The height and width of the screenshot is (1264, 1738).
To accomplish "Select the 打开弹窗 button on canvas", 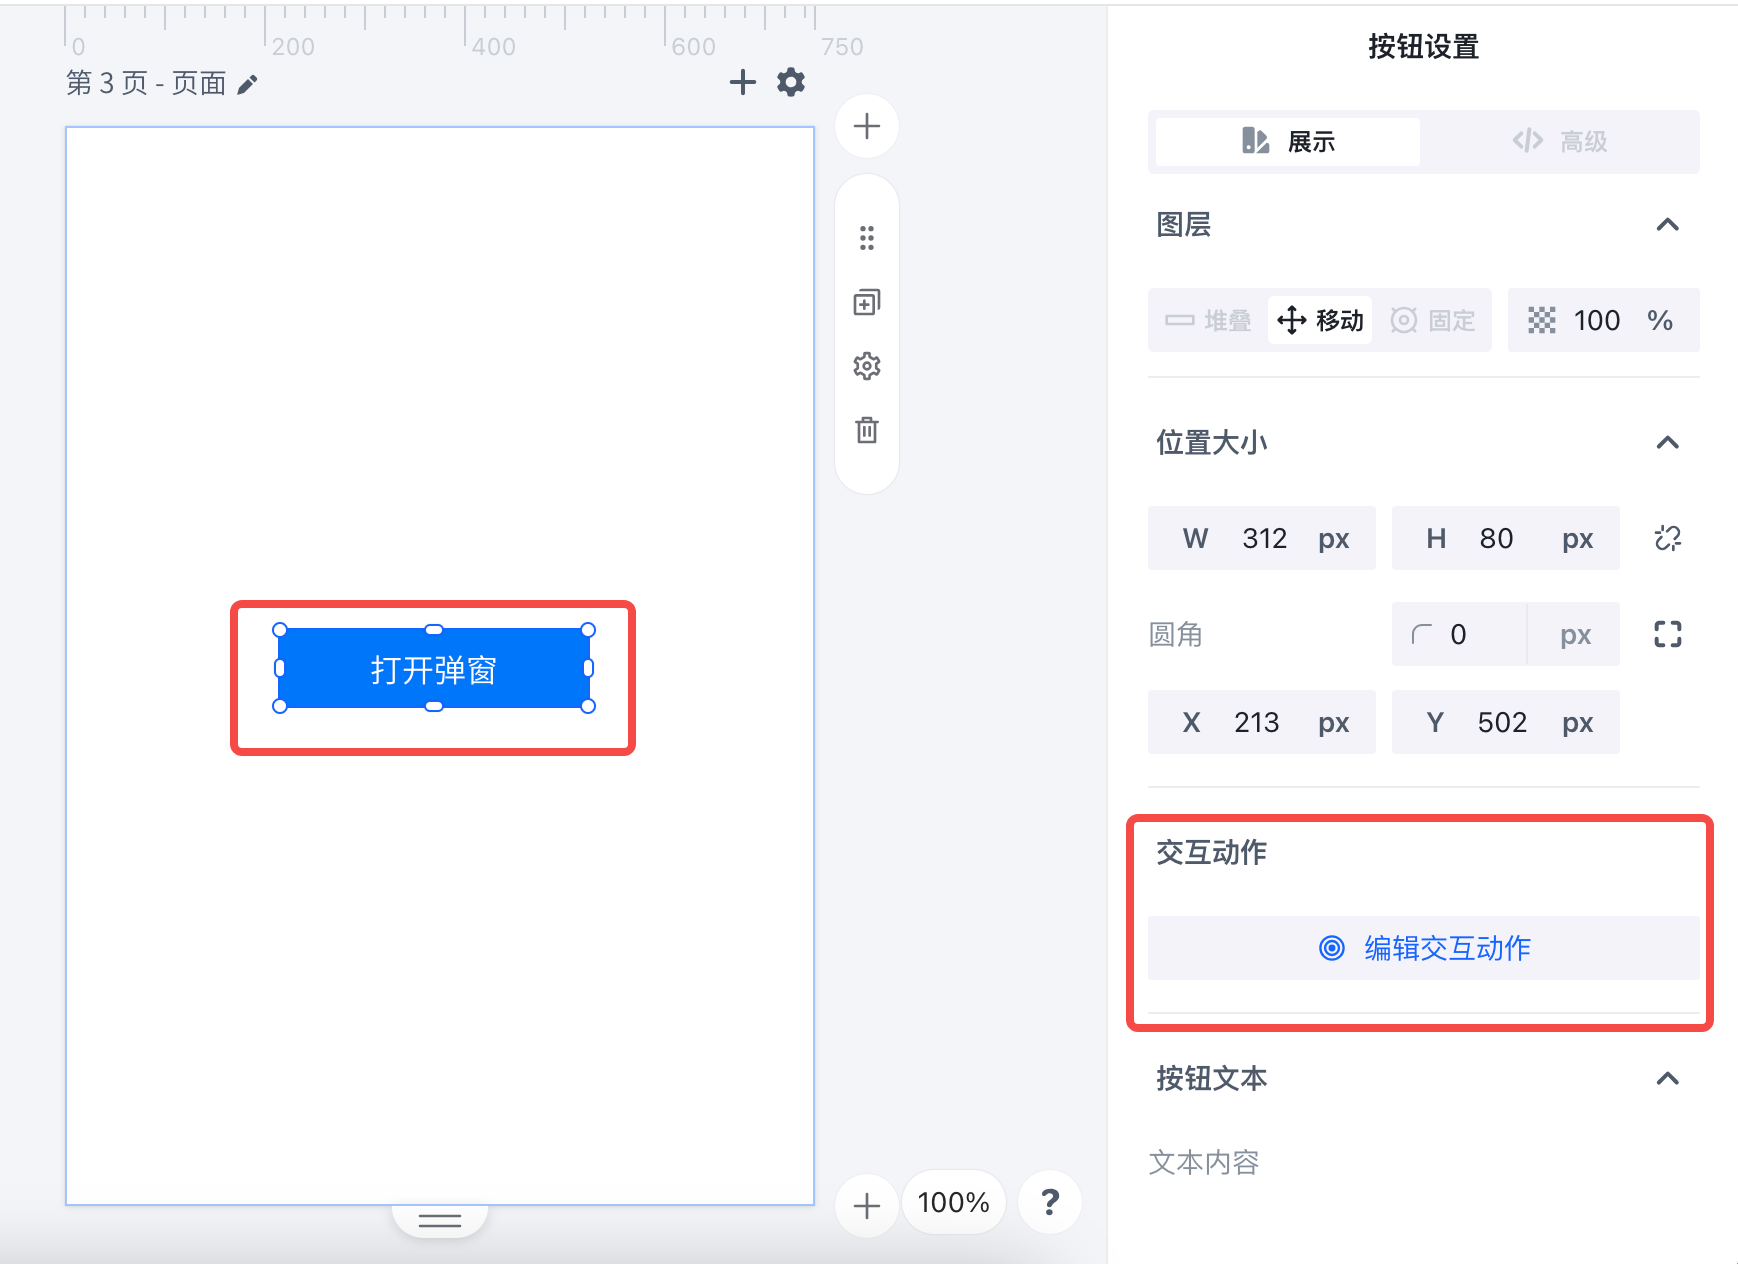I will pyautogui.click(x=434, y=668).
